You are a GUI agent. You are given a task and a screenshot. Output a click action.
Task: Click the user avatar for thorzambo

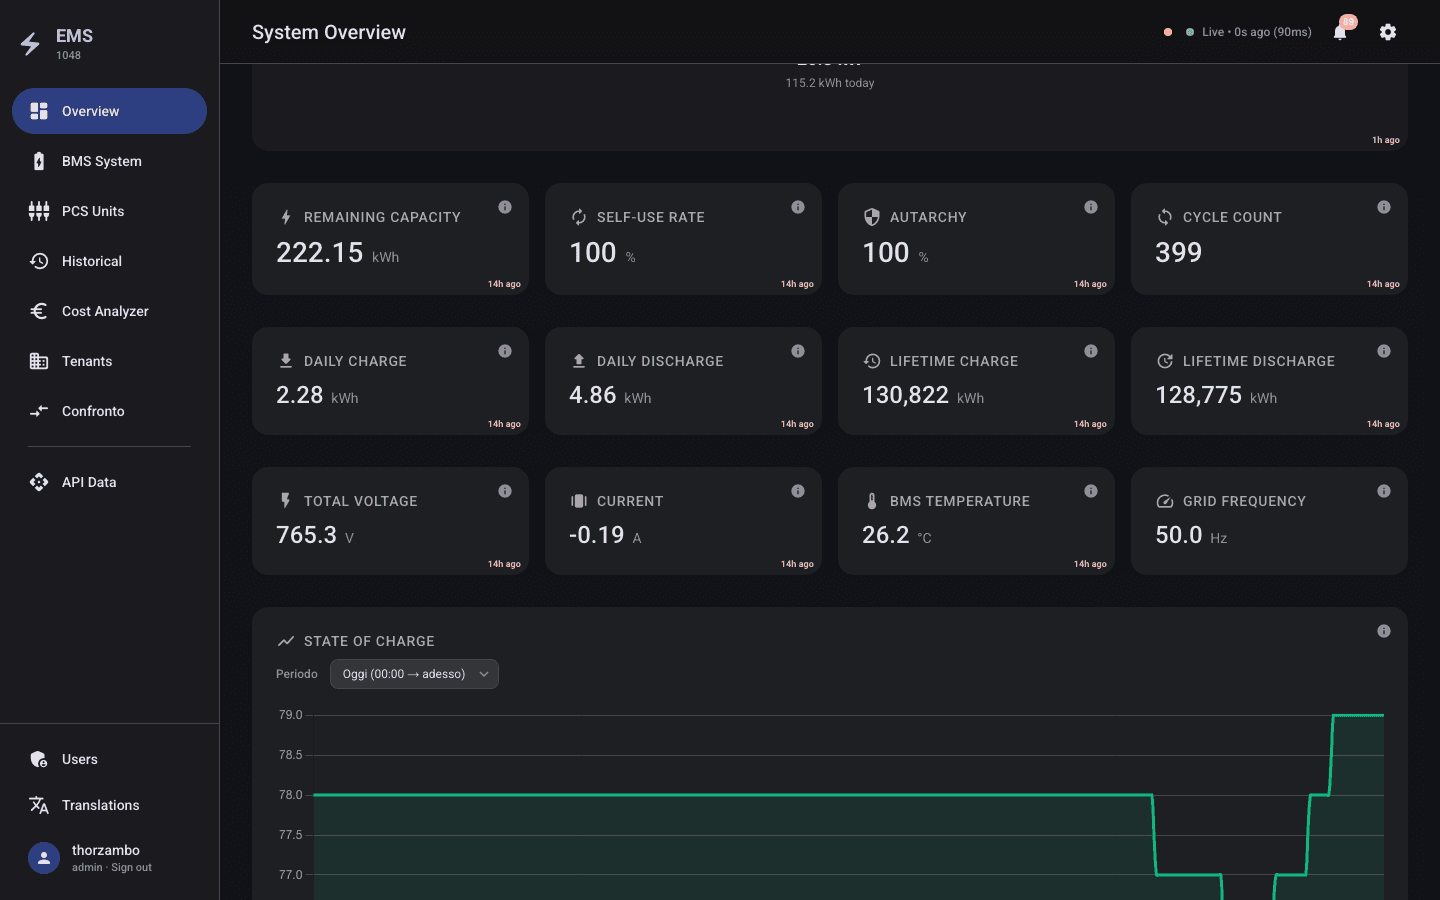point(44,858)
